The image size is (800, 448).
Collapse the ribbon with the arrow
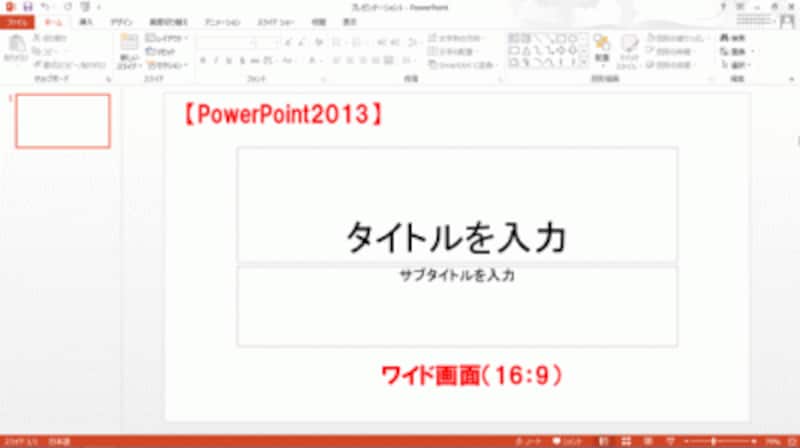coord(791,79)
